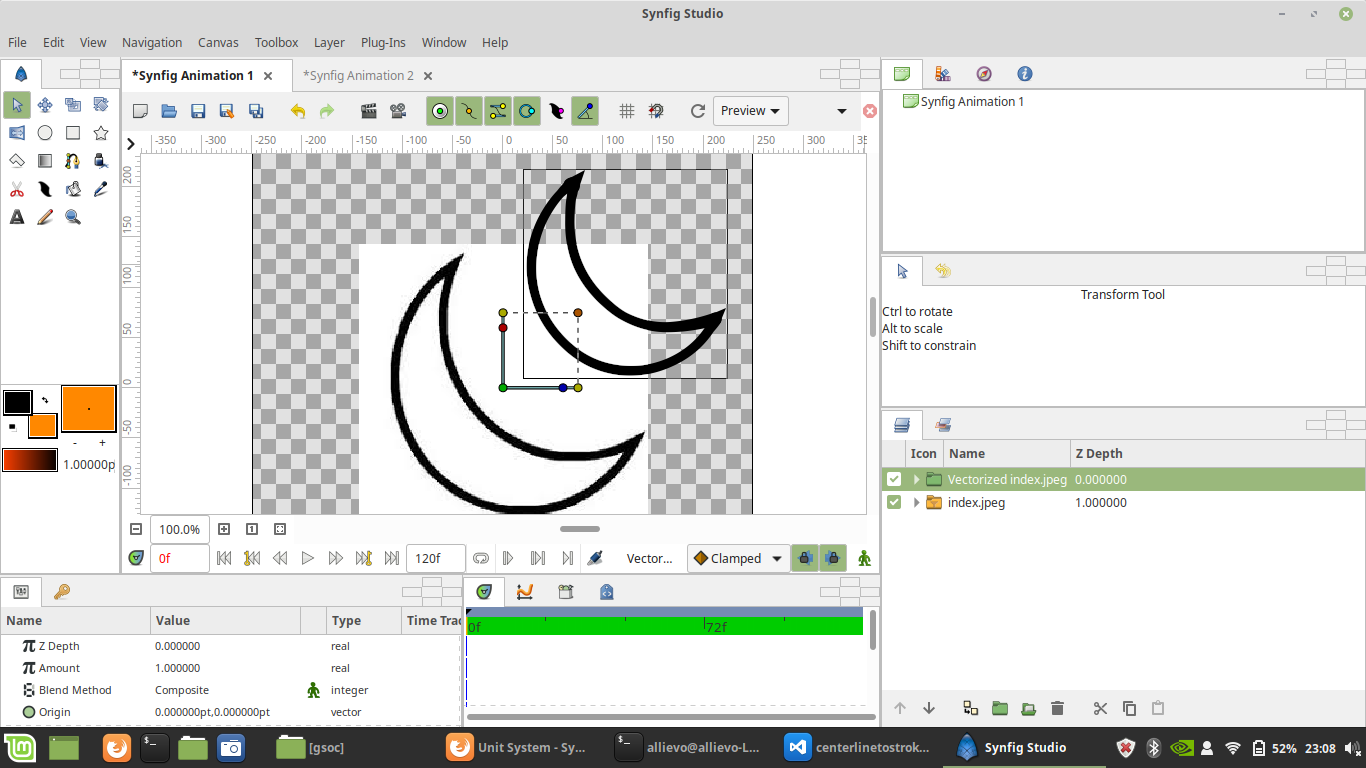
Task: Open the Layer menu
Action: tap(329, 42)
